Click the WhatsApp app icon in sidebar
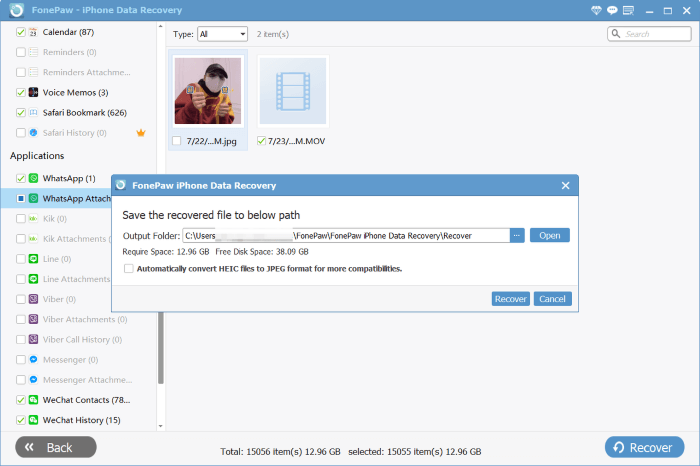This screenshot has height=466, width=700. tap(34, 178)
